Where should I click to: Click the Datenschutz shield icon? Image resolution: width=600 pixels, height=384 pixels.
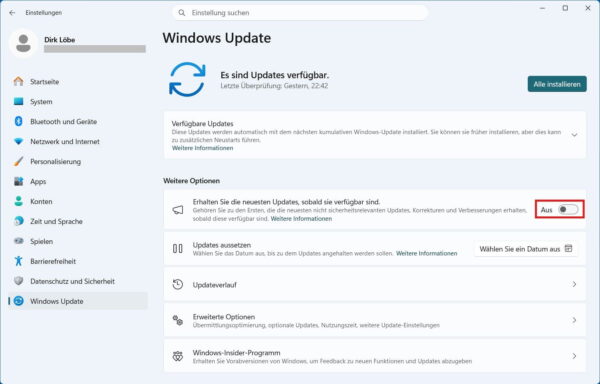tap(18, 281)
